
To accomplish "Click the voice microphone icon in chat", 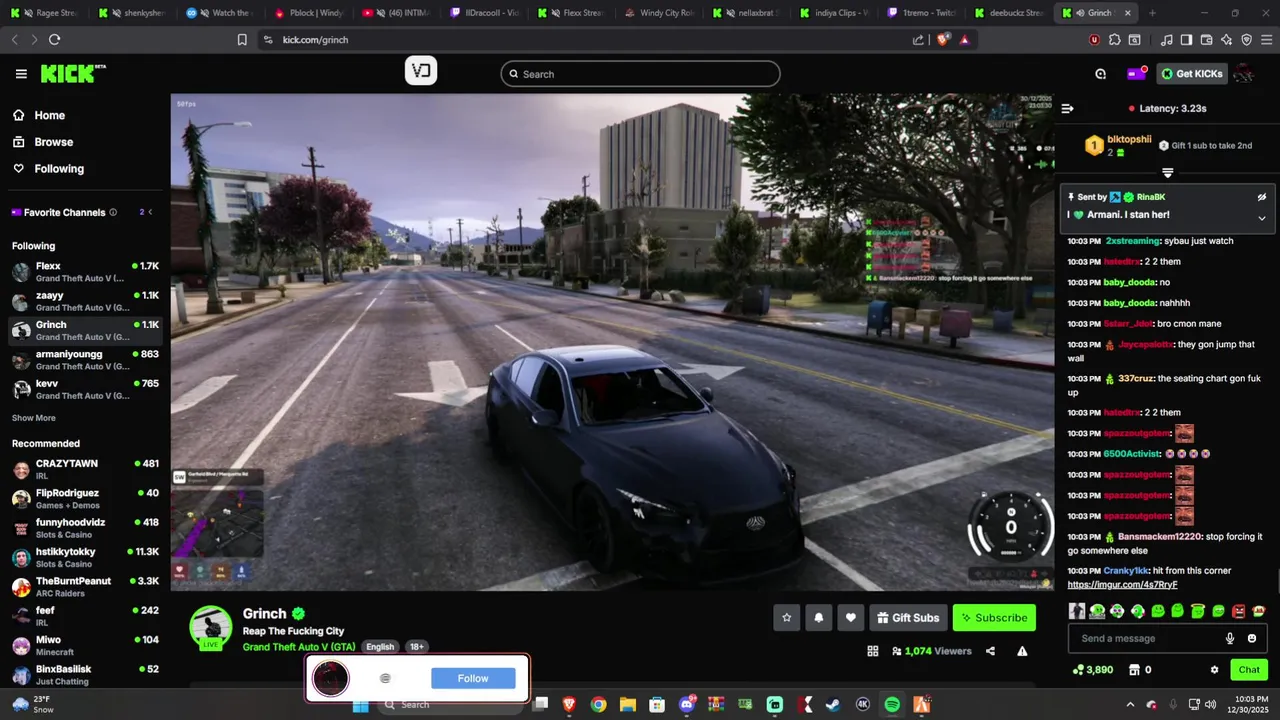I will pos(1230,638).
